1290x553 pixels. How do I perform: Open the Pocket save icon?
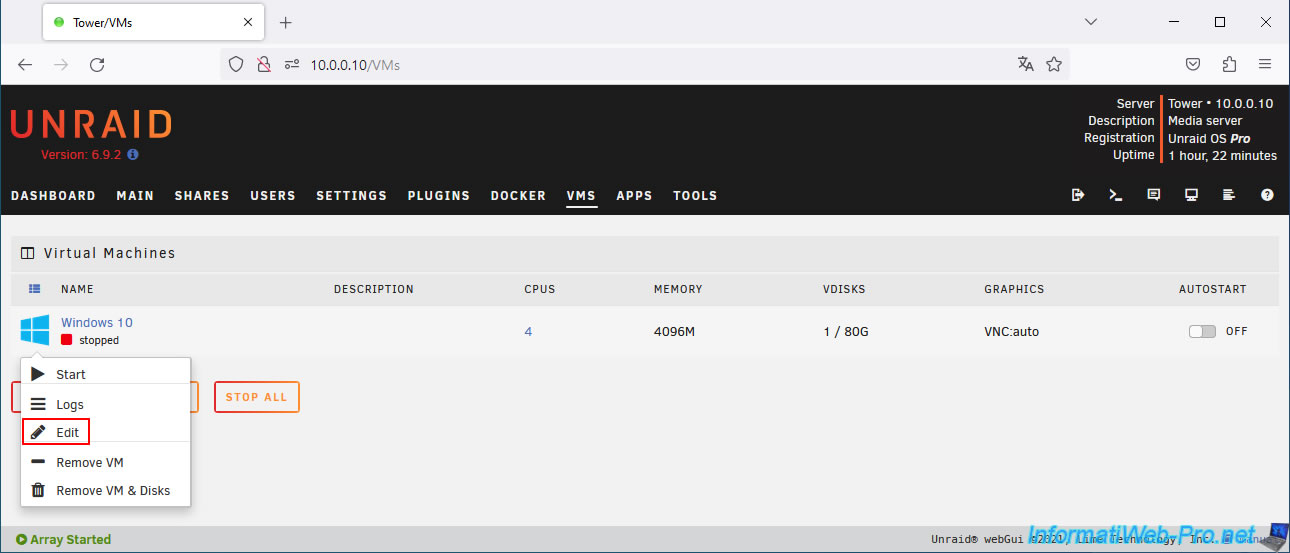point(1193,64)
